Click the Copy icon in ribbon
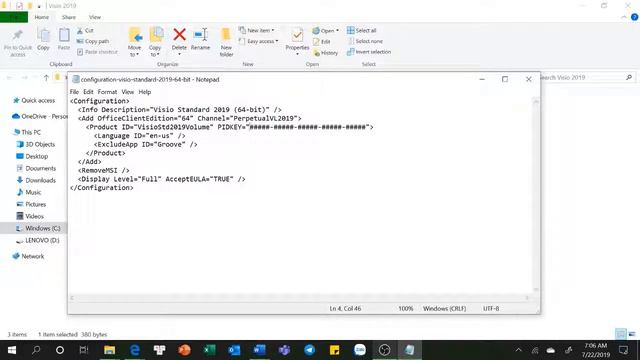The width and height of the screenshot is (640, 360). (43, 35)
